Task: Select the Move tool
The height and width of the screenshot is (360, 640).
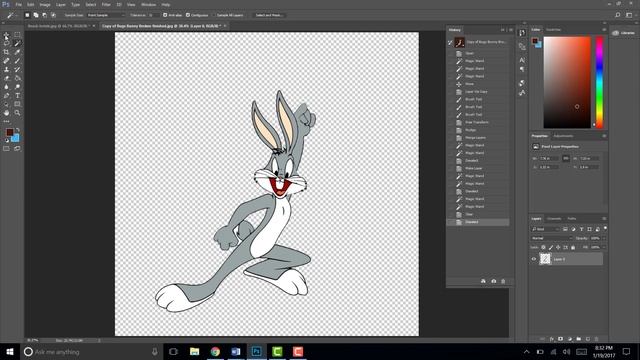Action: [x=6, y=35]
